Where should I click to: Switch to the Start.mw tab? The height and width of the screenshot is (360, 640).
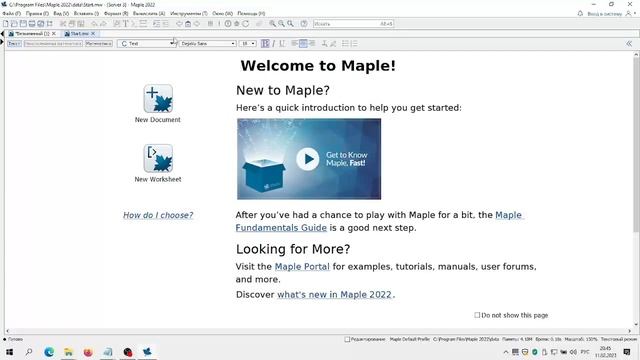[x=80, y=33]
